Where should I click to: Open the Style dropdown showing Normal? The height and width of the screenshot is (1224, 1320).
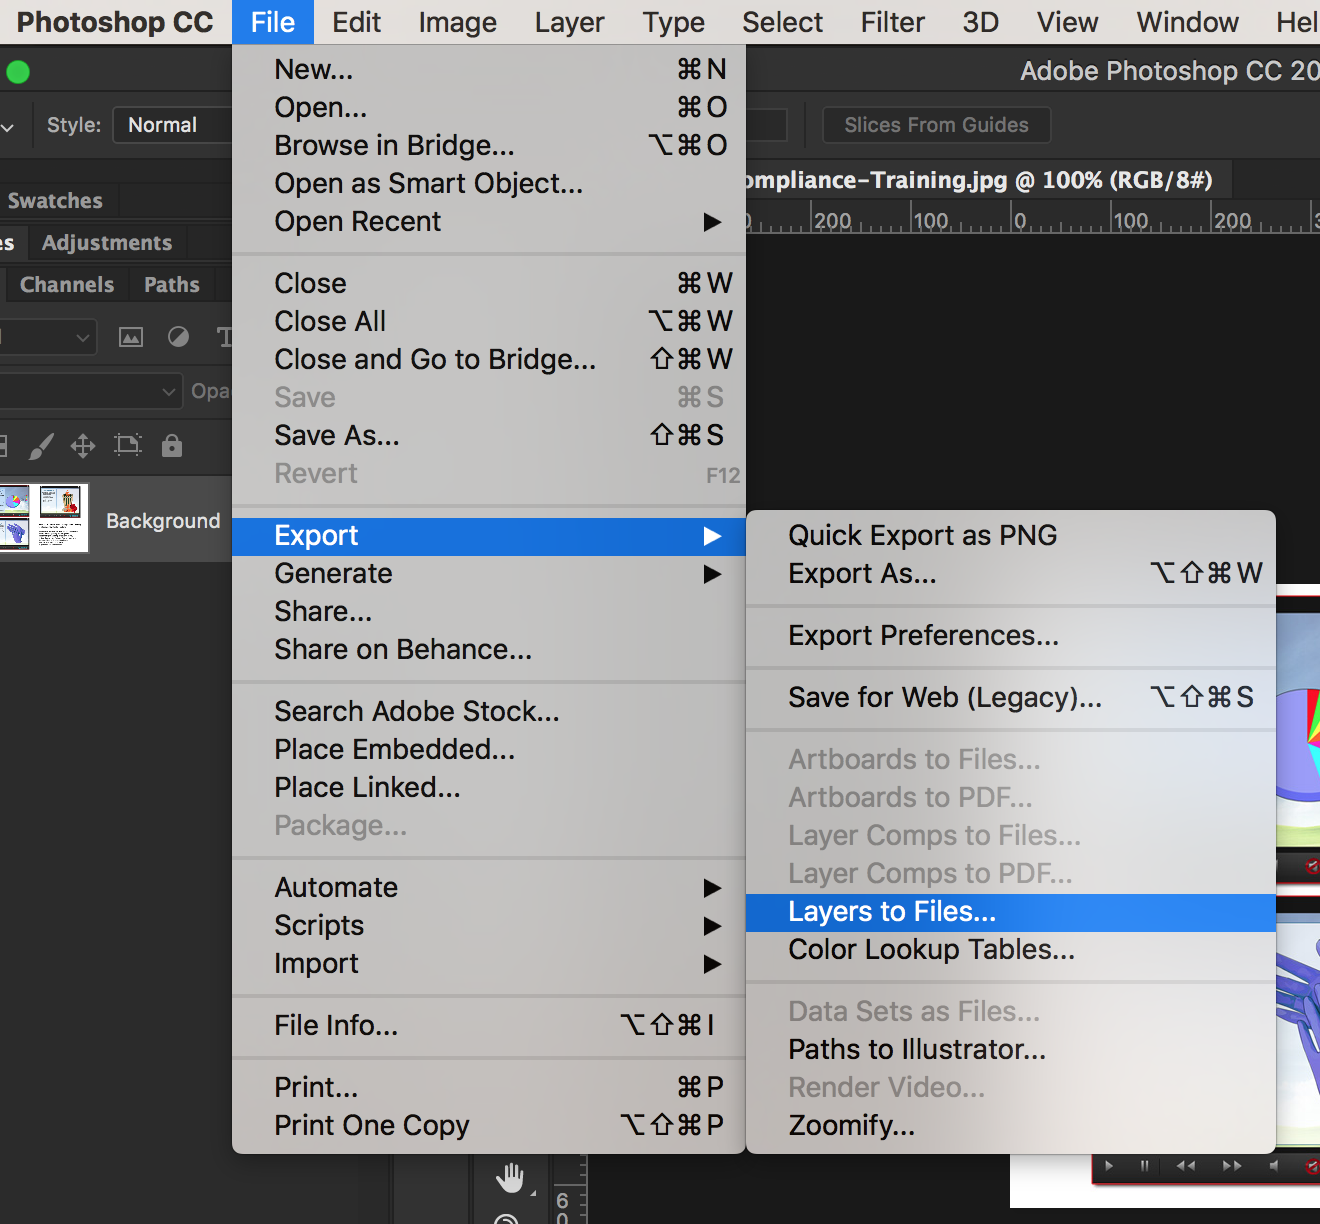(x=172, y=125)
